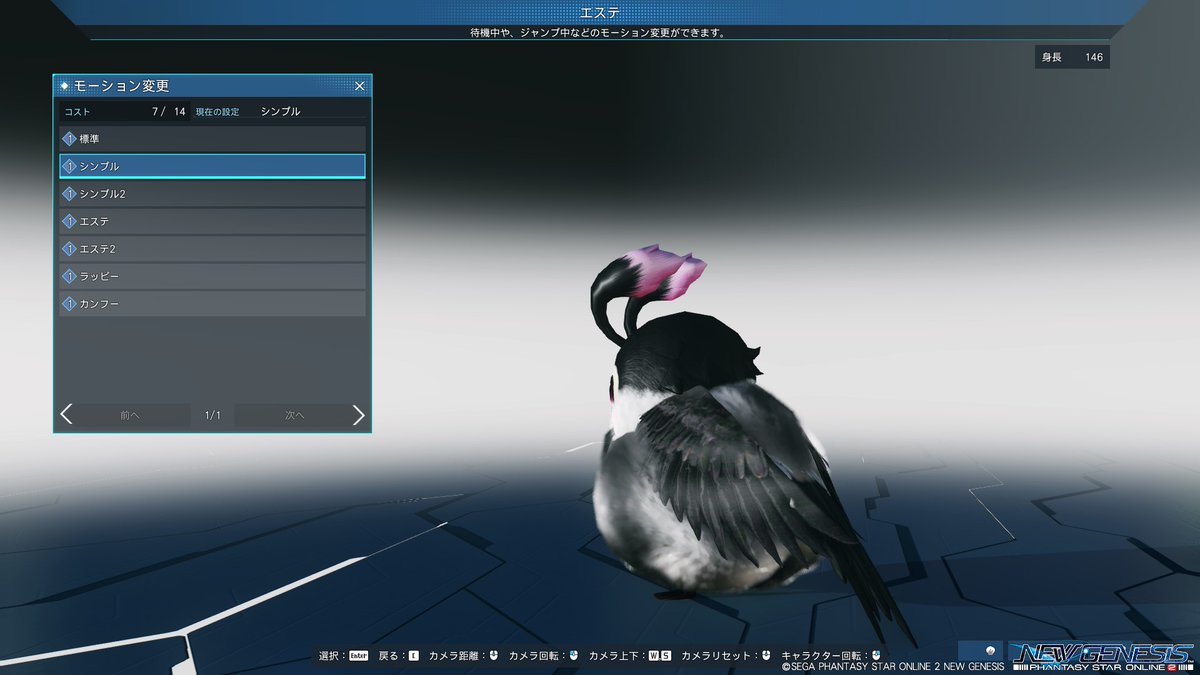This screenshot has height=675, width=1200.
Task: Click the 次へ button
Action: (x=293, y=415)
